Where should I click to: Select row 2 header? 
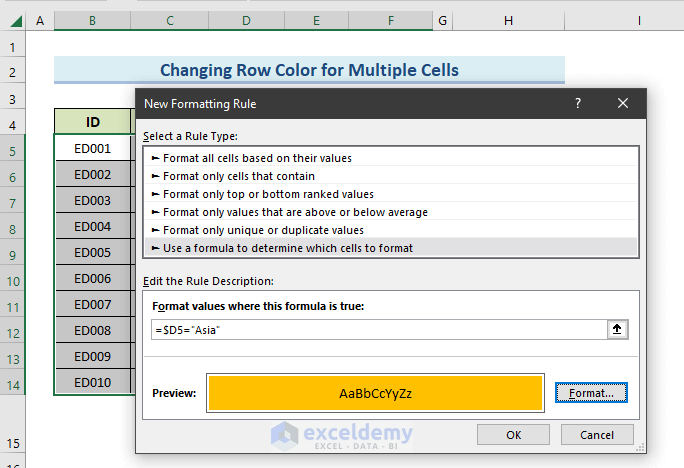coord(13,72)
